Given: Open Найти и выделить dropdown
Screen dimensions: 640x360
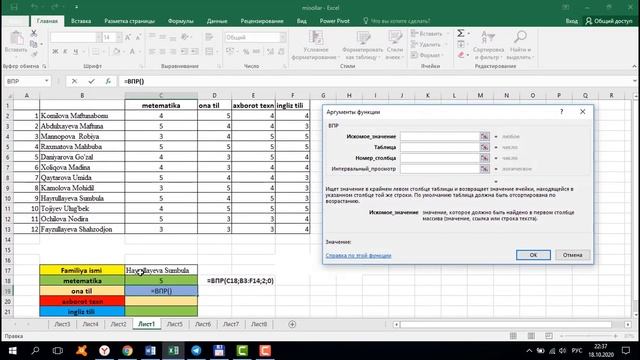Looking at the screenshot, I should (x=520, y=45).
